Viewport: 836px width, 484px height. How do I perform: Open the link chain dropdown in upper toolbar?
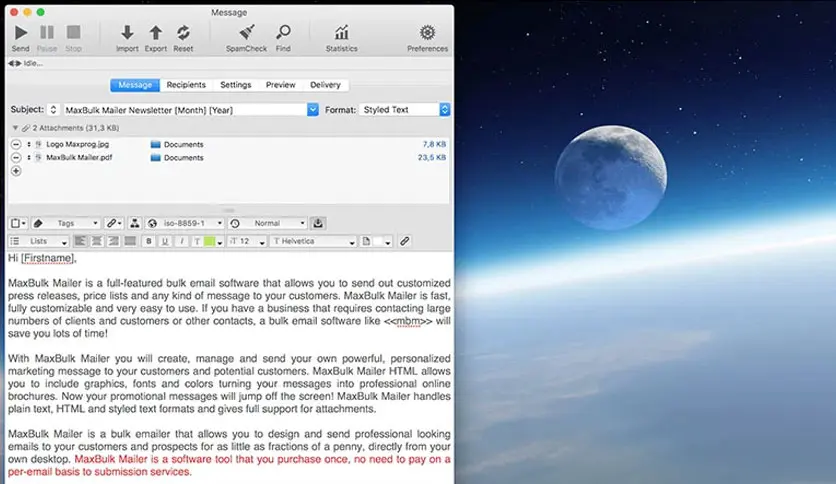(x=114, y=223)
